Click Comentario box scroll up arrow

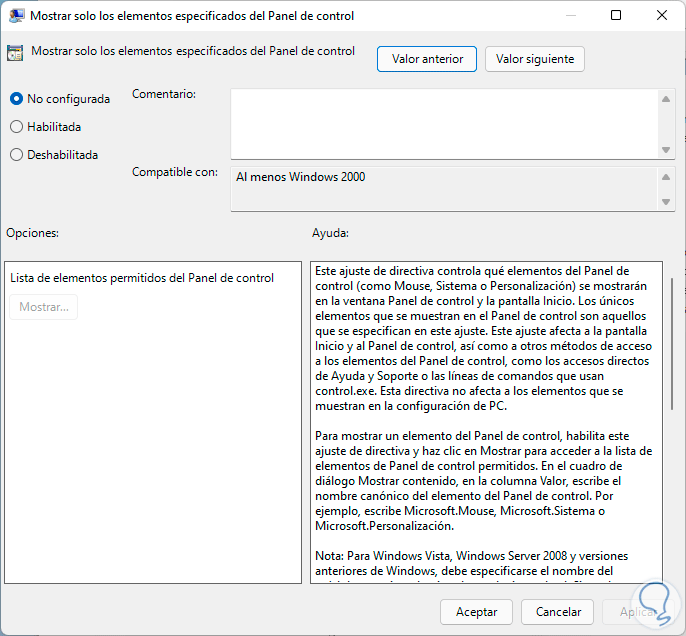click(x=666, y=99)
